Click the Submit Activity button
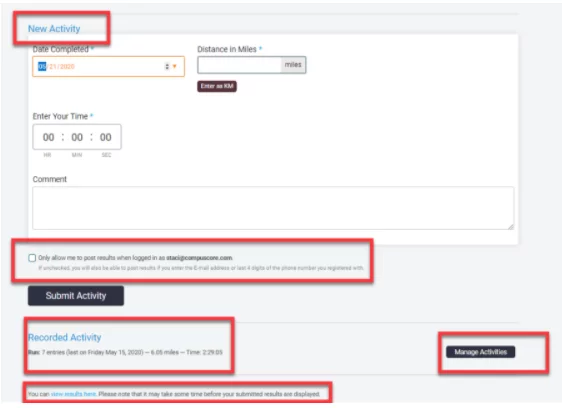 [76, 296]
